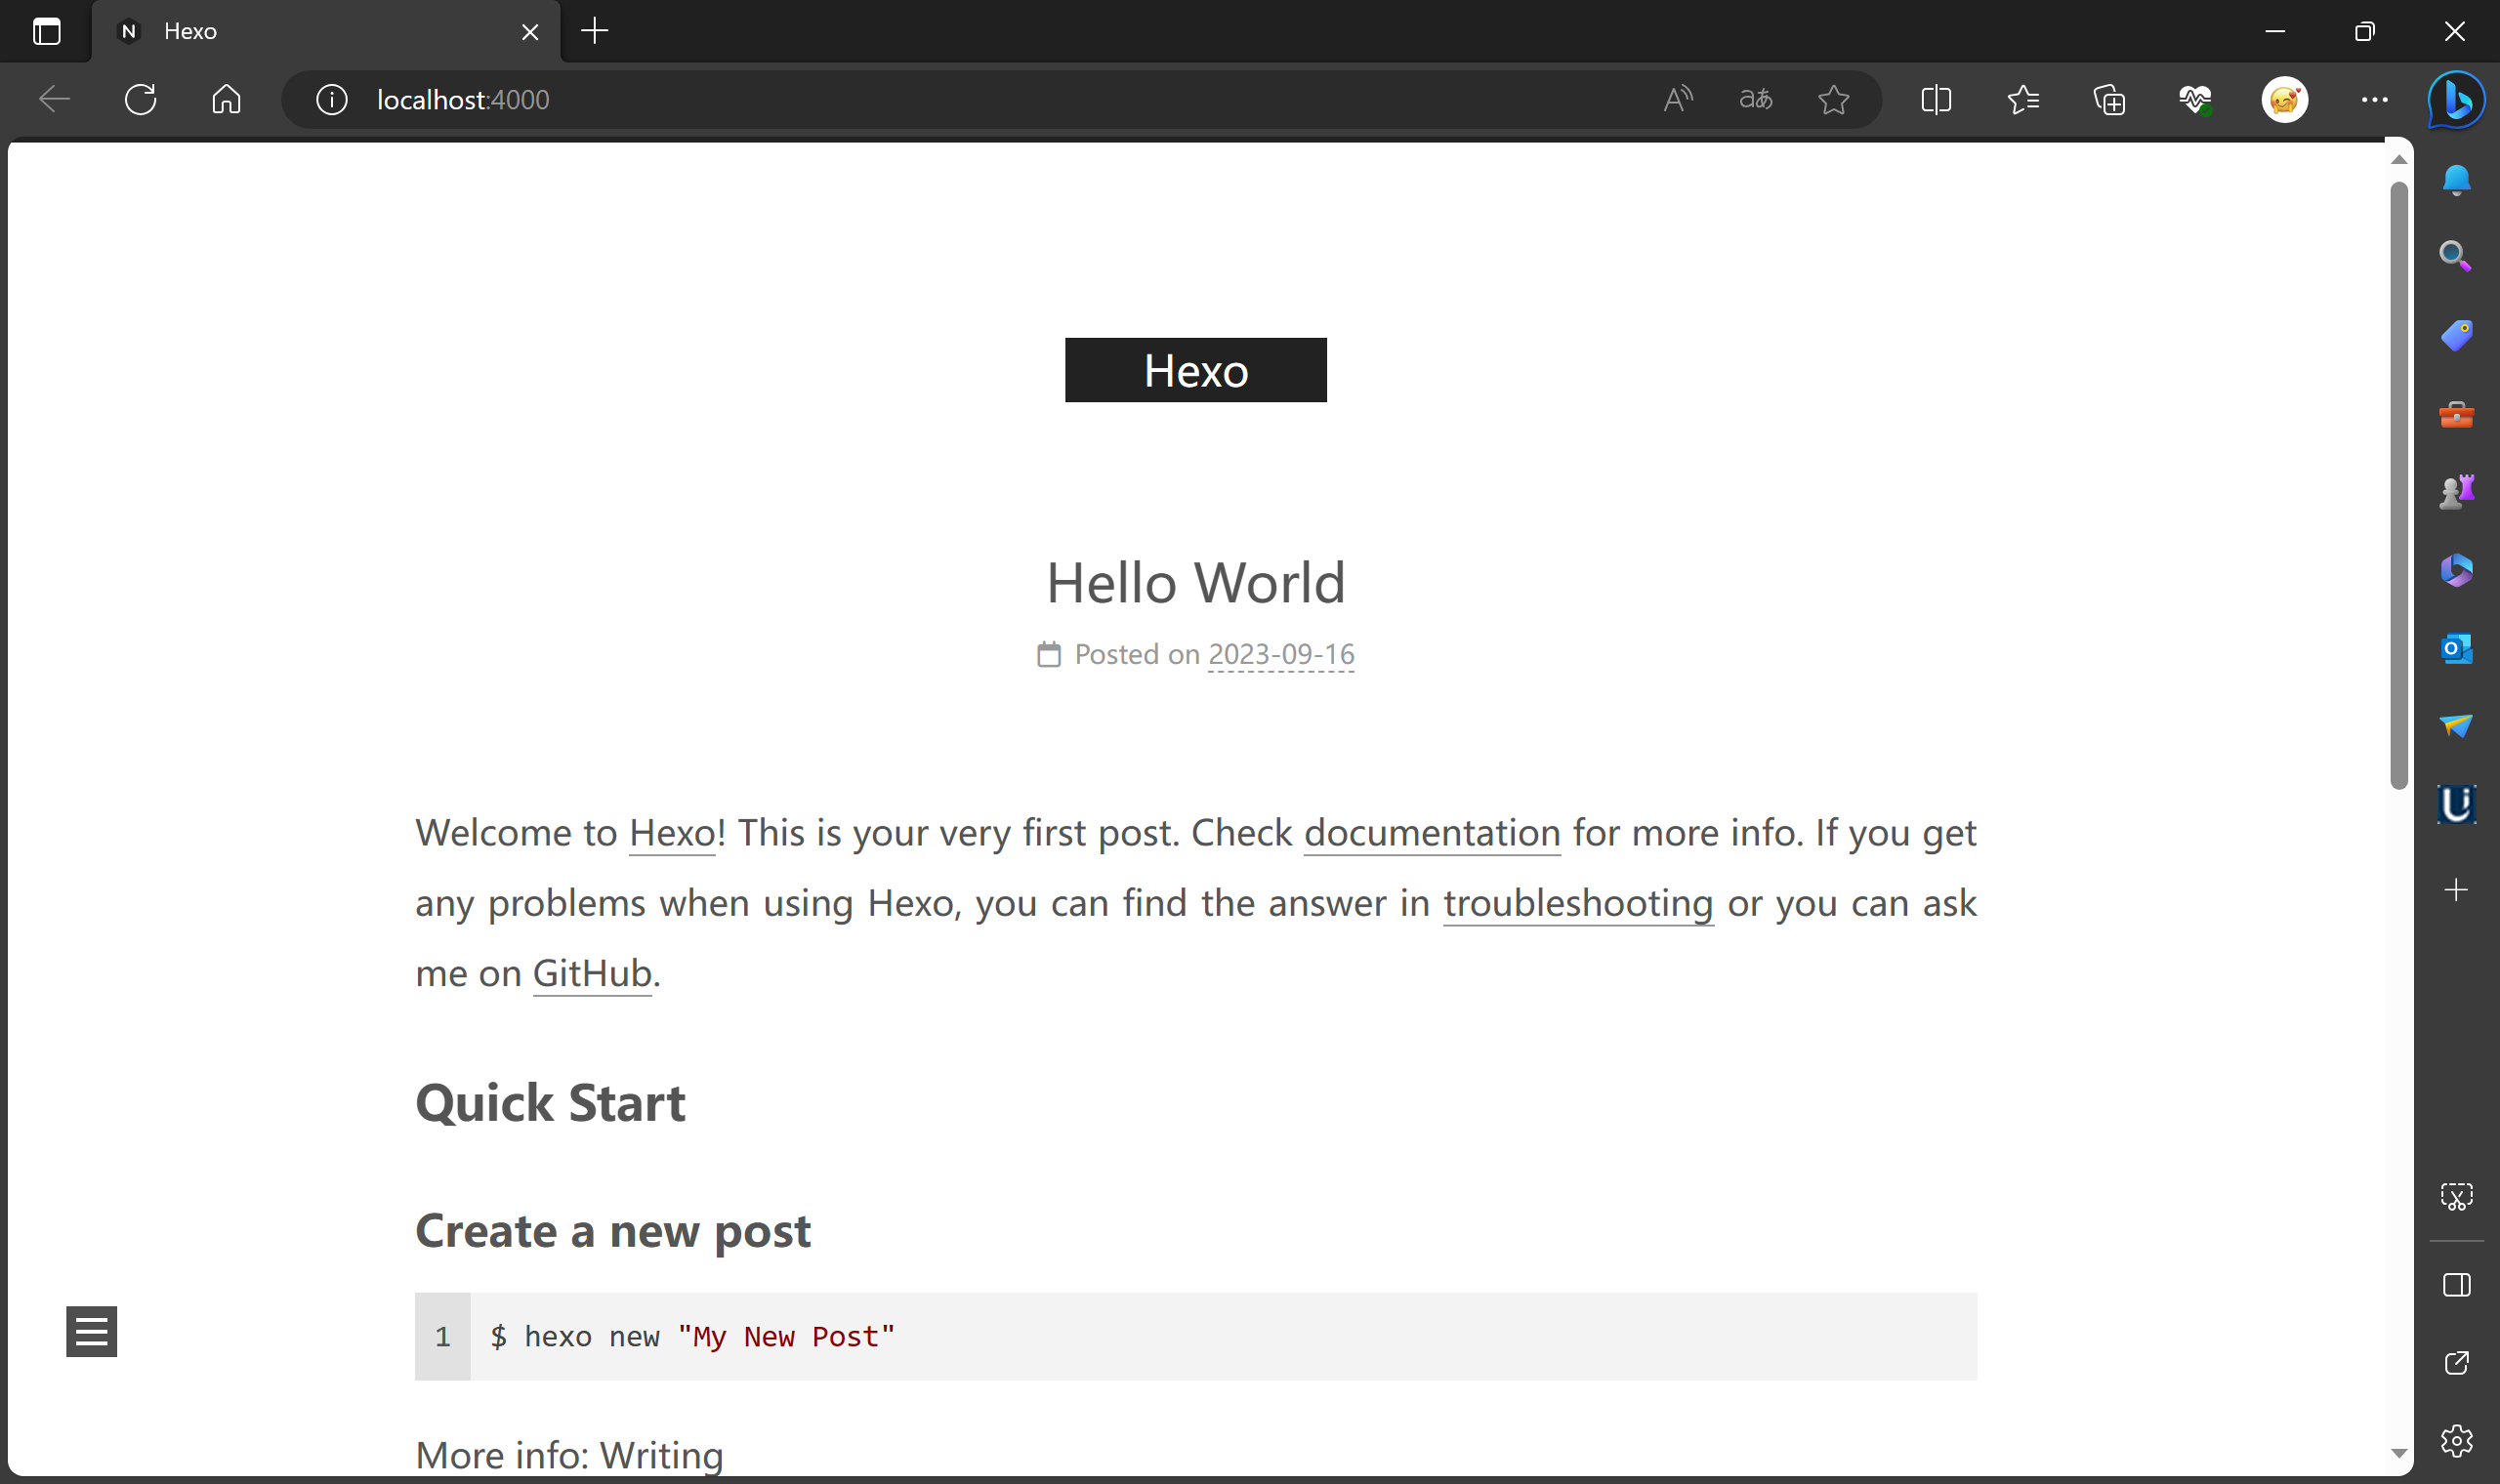
Task: Click the translate page icon
Action: click(1755, 100)
